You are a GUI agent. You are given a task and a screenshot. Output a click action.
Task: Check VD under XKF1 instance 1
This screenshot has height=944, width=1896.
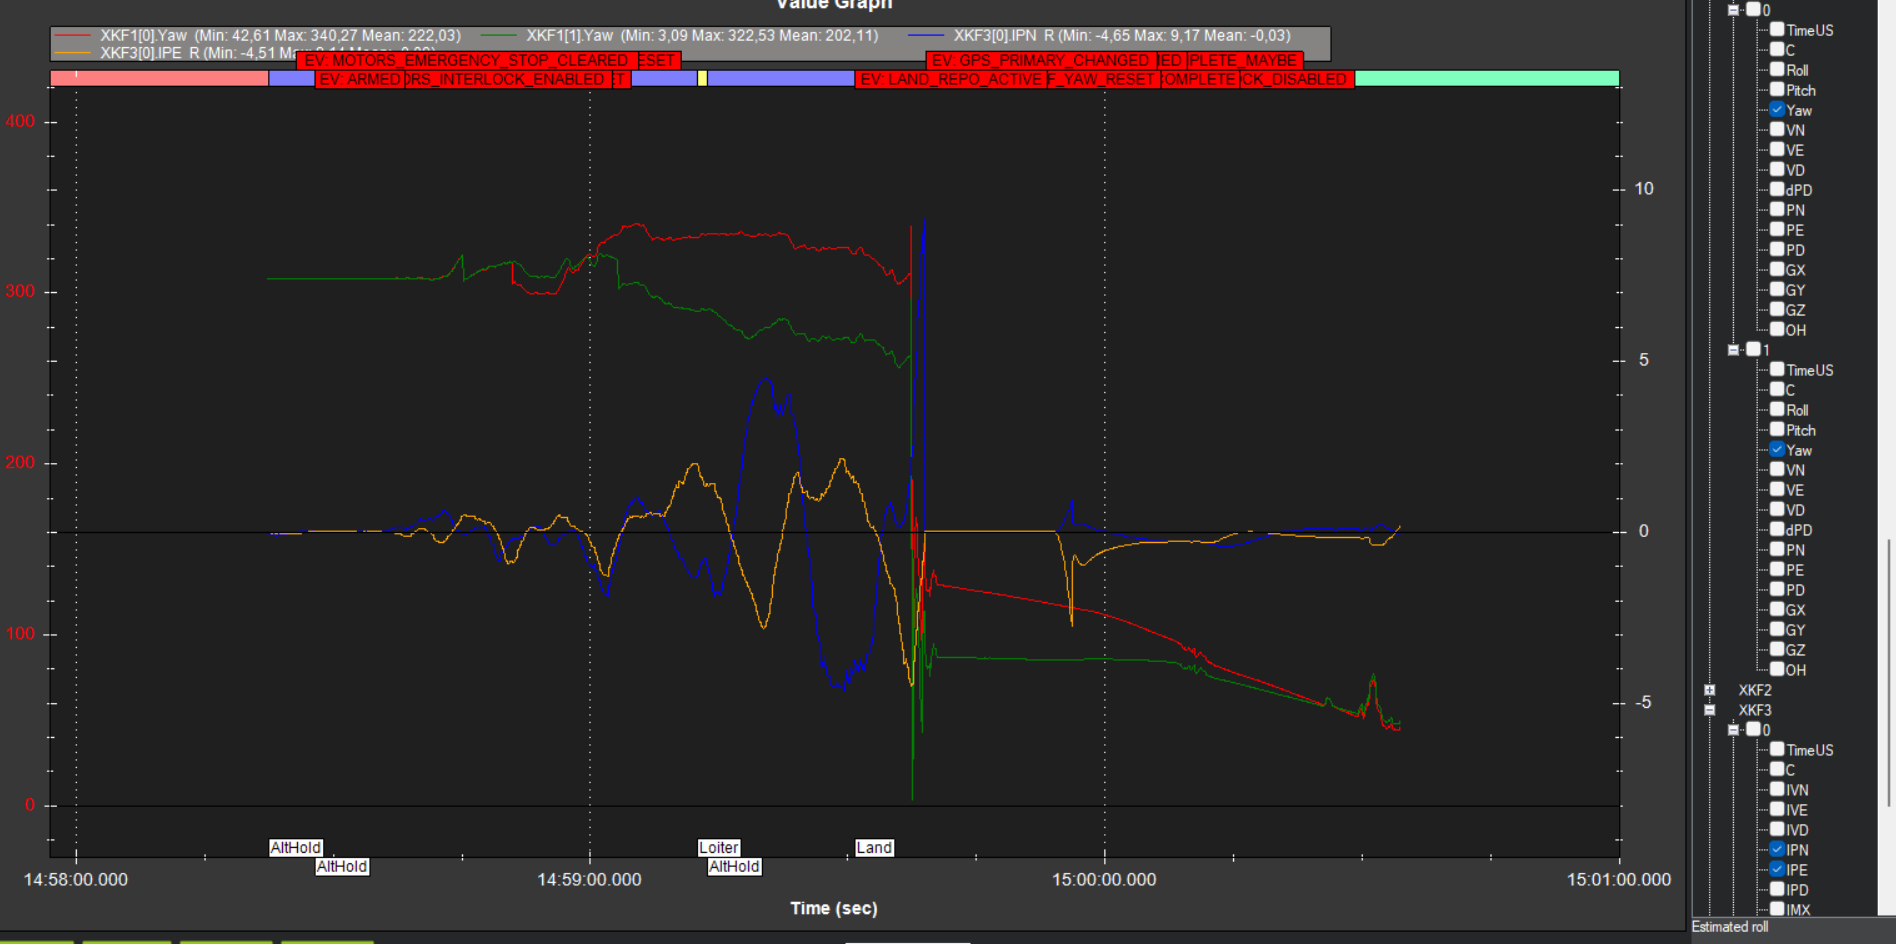(1777, 510)
